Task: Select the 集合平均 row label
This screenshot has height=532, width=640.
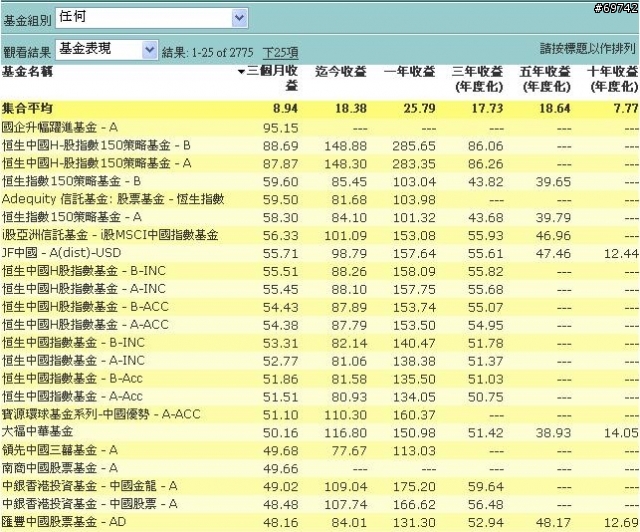Action: [27, 109]
